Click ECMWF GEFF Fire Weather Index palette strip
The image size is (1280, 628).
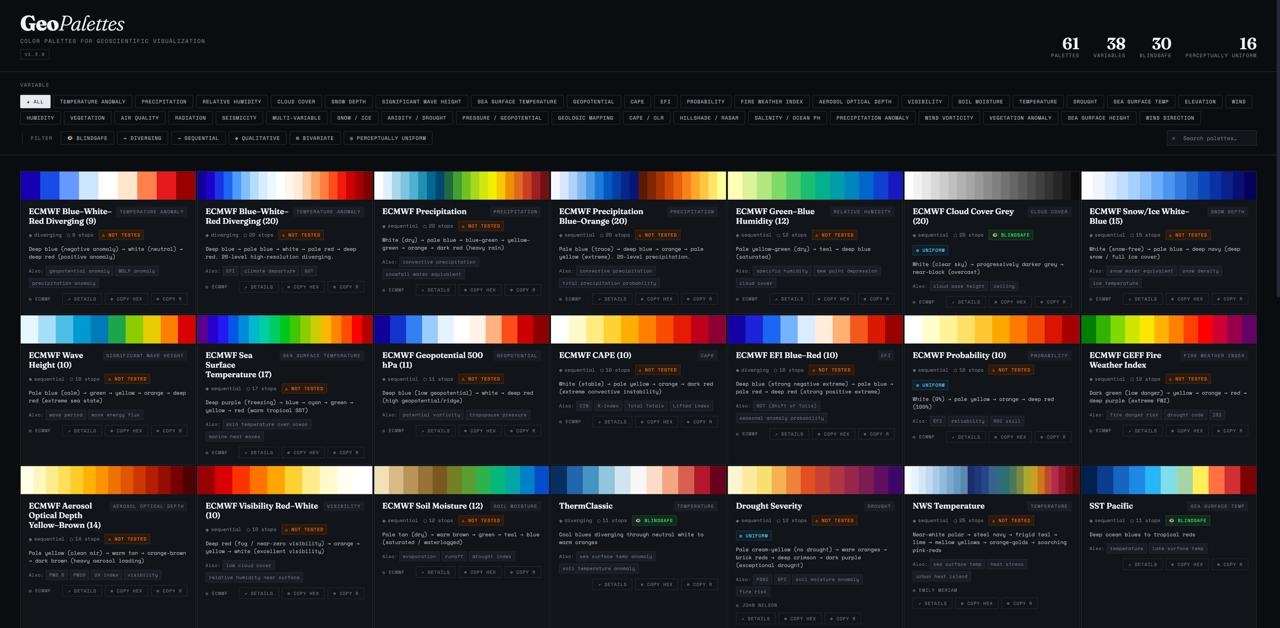pyautogui.click(x=1169, y=329)
